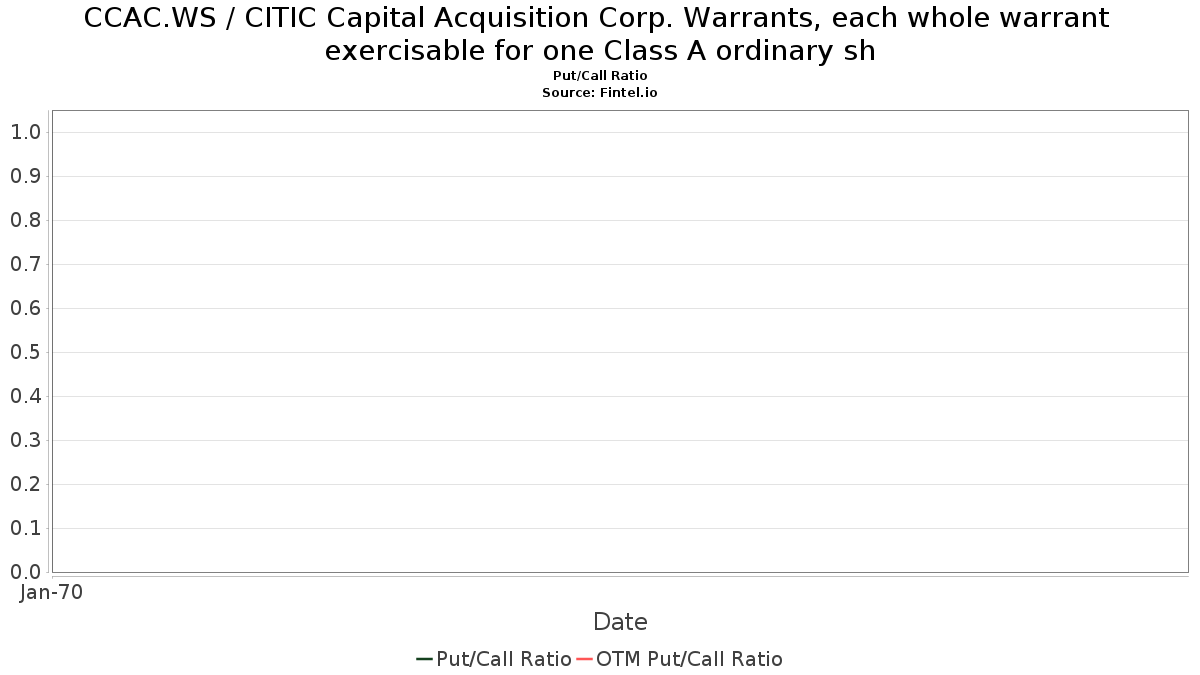This screenshot has width=1200, height=675.
Task: Click the 0.6 y-axis label
Action: (25, 308)
